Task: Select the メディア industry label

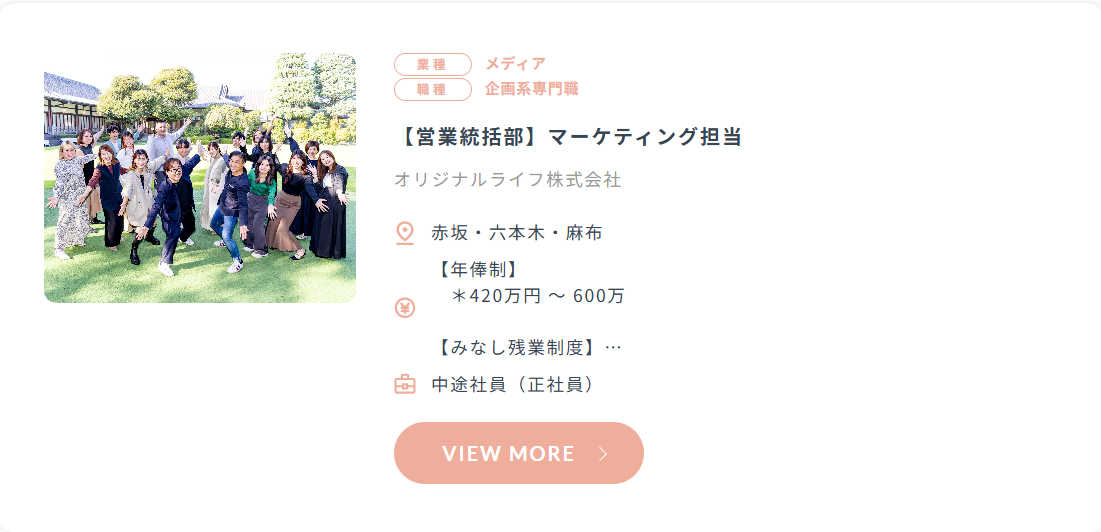Action: (x=515, y=64)
